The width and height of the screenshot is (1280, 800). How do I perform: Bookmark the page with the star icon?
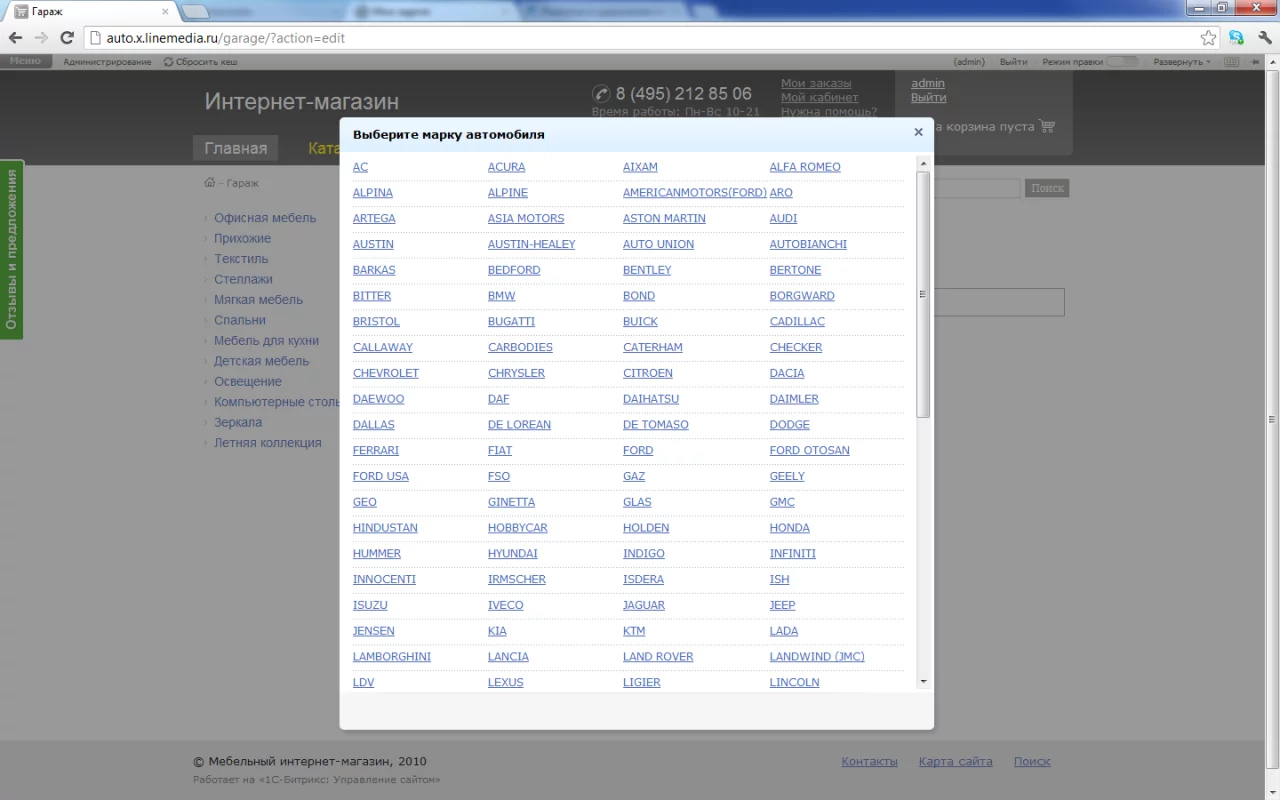(x=1208, y=38)
